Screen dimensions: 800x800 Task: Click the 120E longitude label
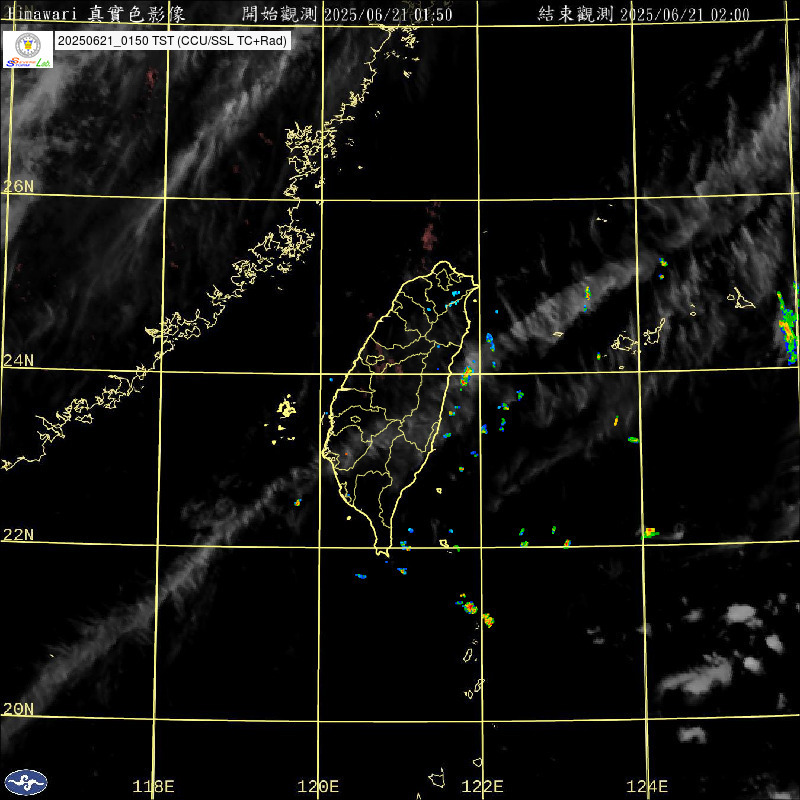tap(318, 786)
